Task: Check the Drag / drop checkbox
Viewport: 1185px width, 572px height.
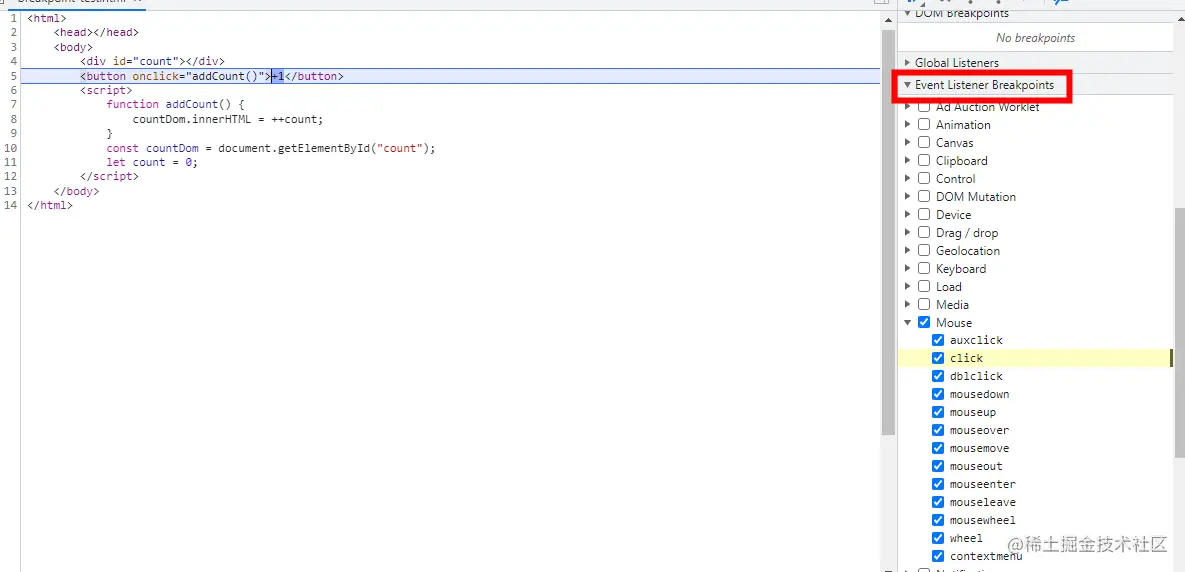Action: (924, 233)
